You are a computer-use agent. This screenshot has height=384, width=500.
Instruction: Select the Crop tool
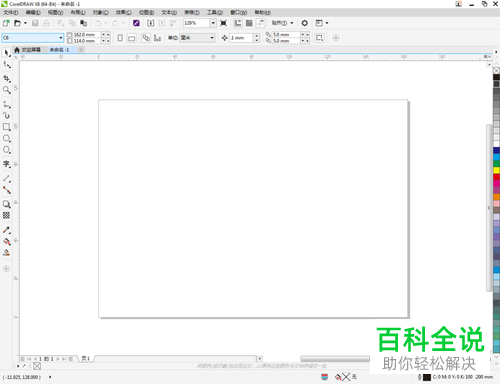(x=6, y=79)
